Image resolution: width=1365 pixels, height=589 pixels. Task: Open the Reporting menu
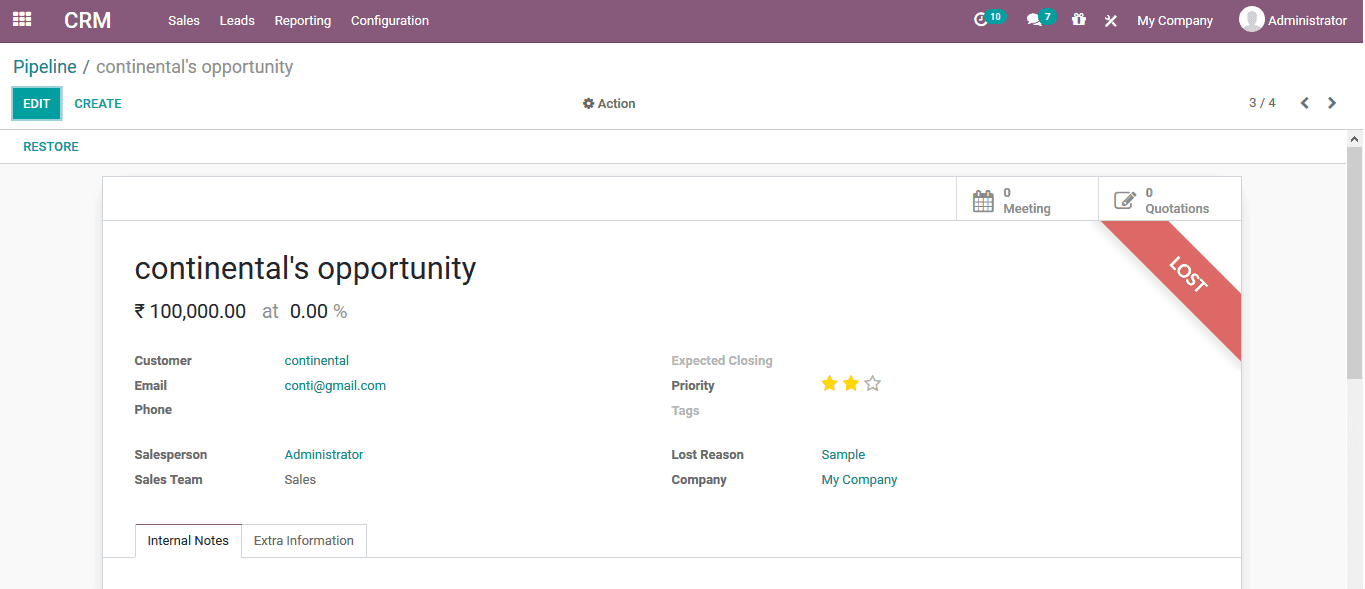(302, 20)
